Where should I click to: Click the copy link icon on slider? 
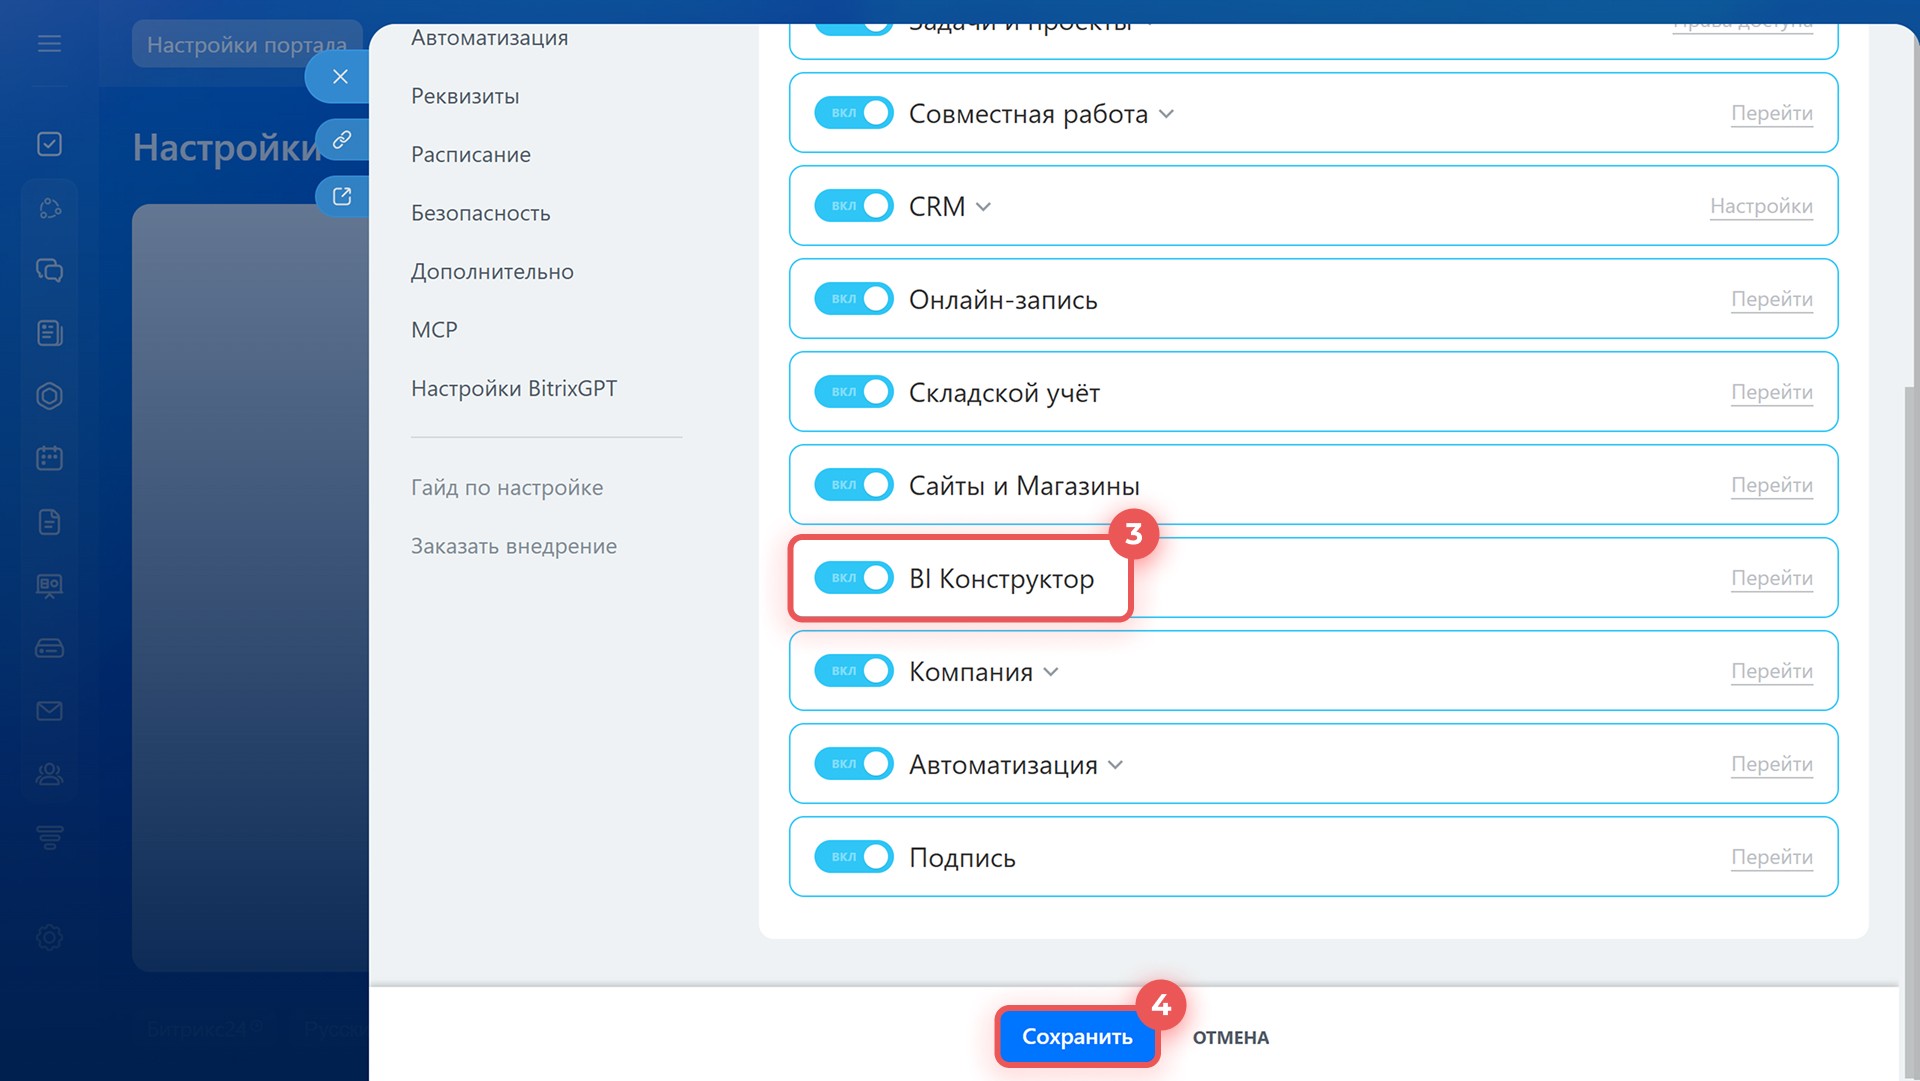pos(342,139)
